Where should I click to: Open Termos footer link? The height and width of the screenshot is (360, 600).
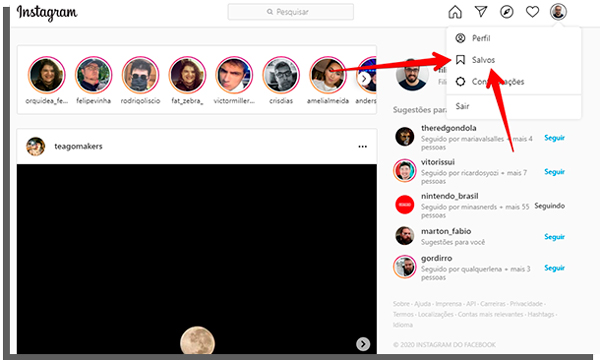pos(403,314)
